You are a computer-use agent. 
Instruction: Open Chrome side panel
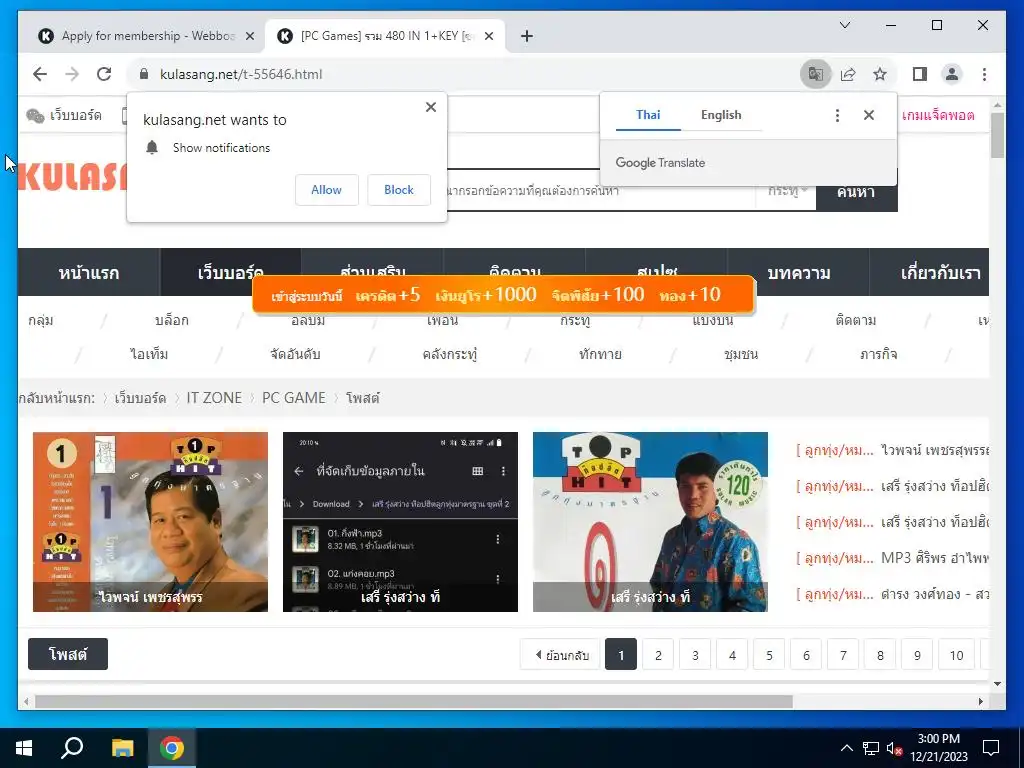pos(920,74)
